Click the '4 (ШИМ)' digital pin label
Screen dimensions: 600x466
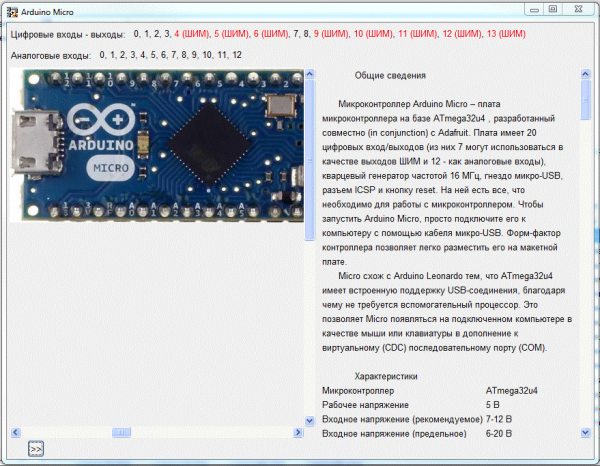pos(192,34)
